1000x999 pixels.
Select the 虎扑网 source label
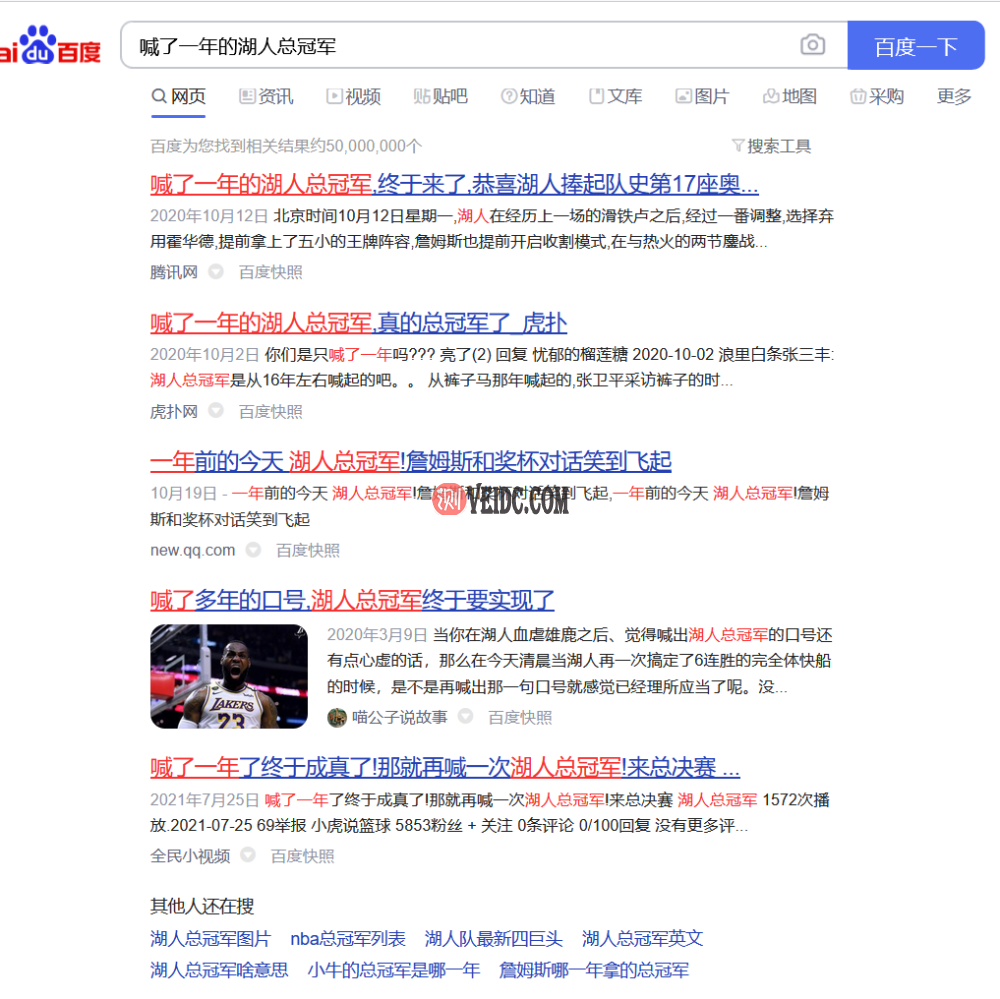(173, 410)
